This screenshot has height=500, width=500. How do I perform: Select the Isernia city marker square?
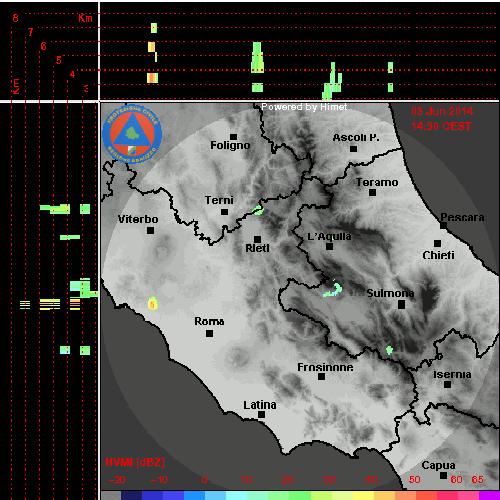[447, 384]
